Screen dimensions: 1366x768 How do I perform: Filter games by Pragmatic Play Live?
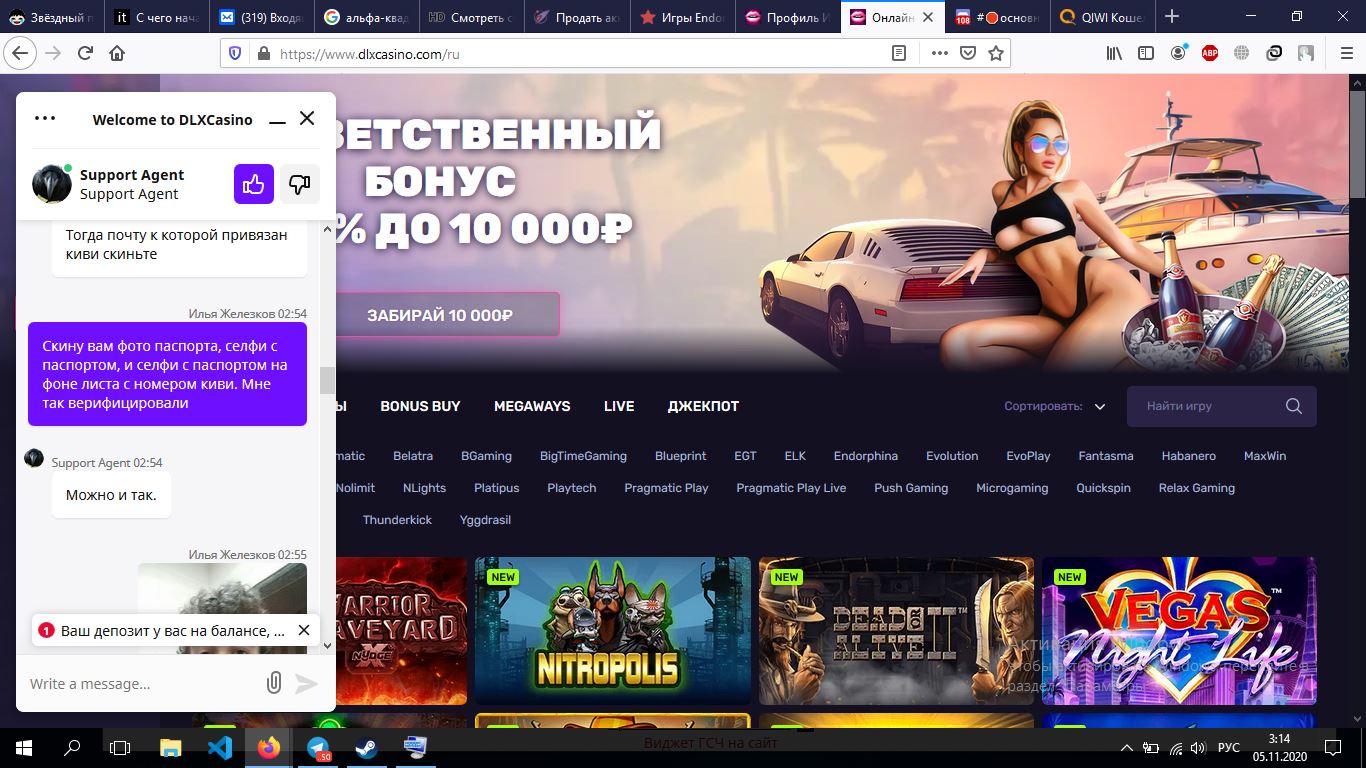click(791, 488)
